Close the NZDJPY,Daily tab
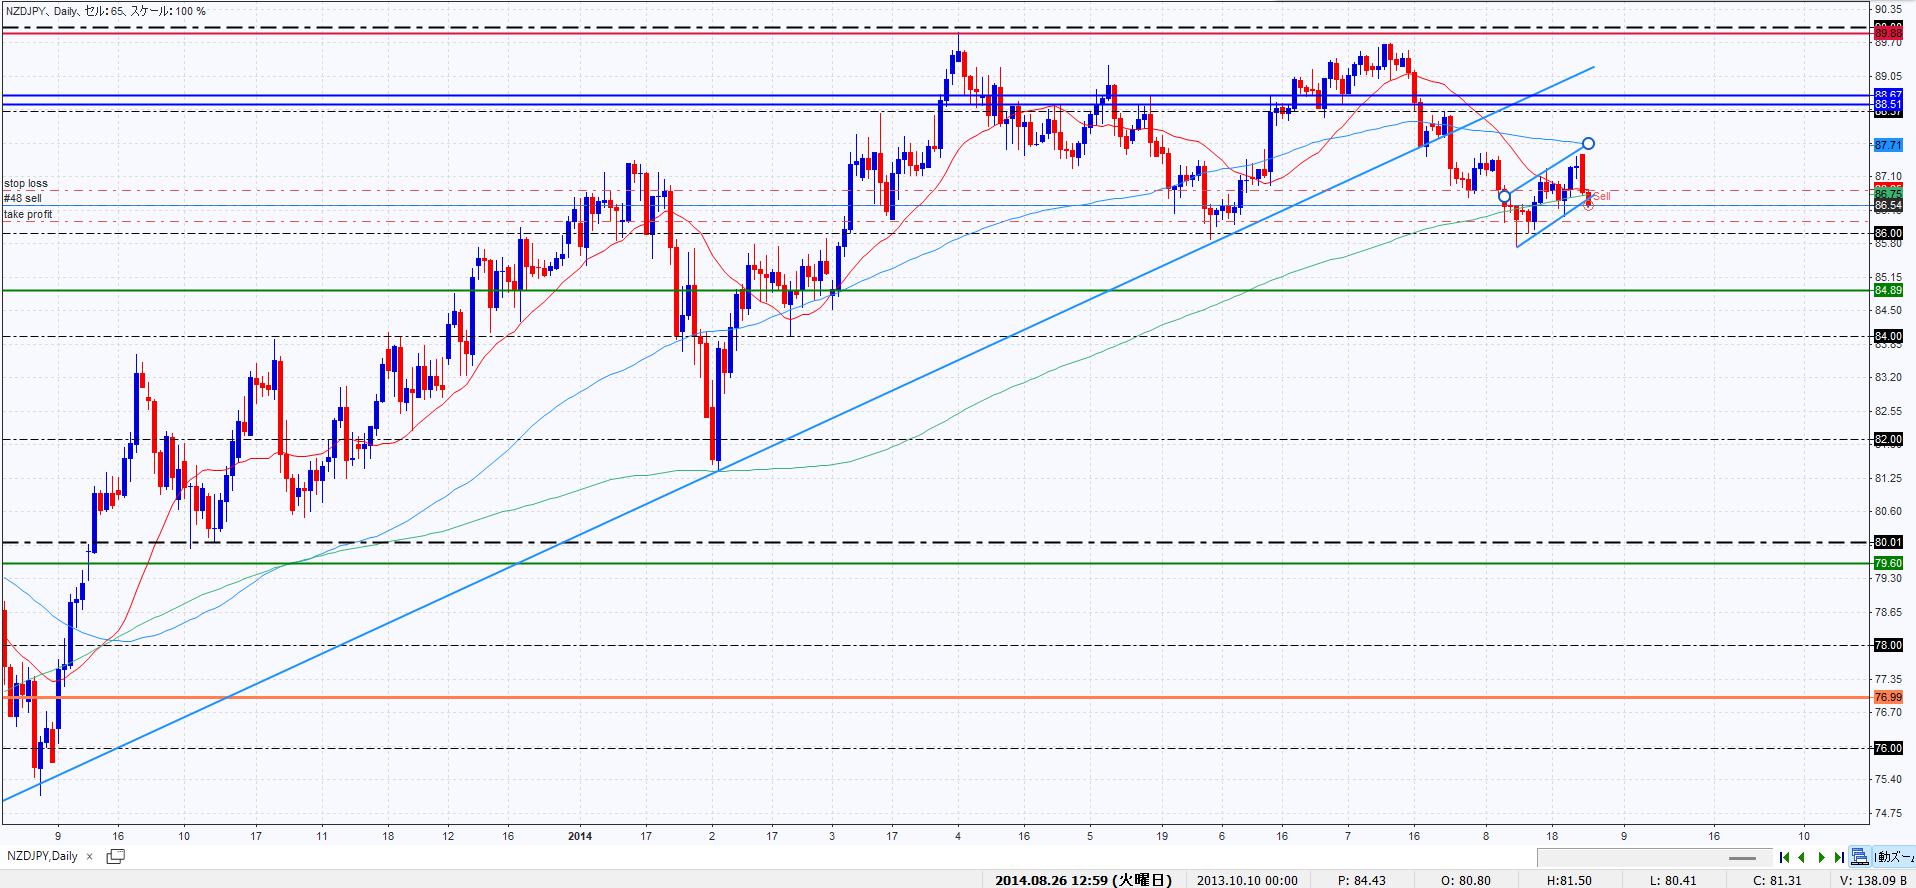The image size is (1916, 888). coord(89,856)
